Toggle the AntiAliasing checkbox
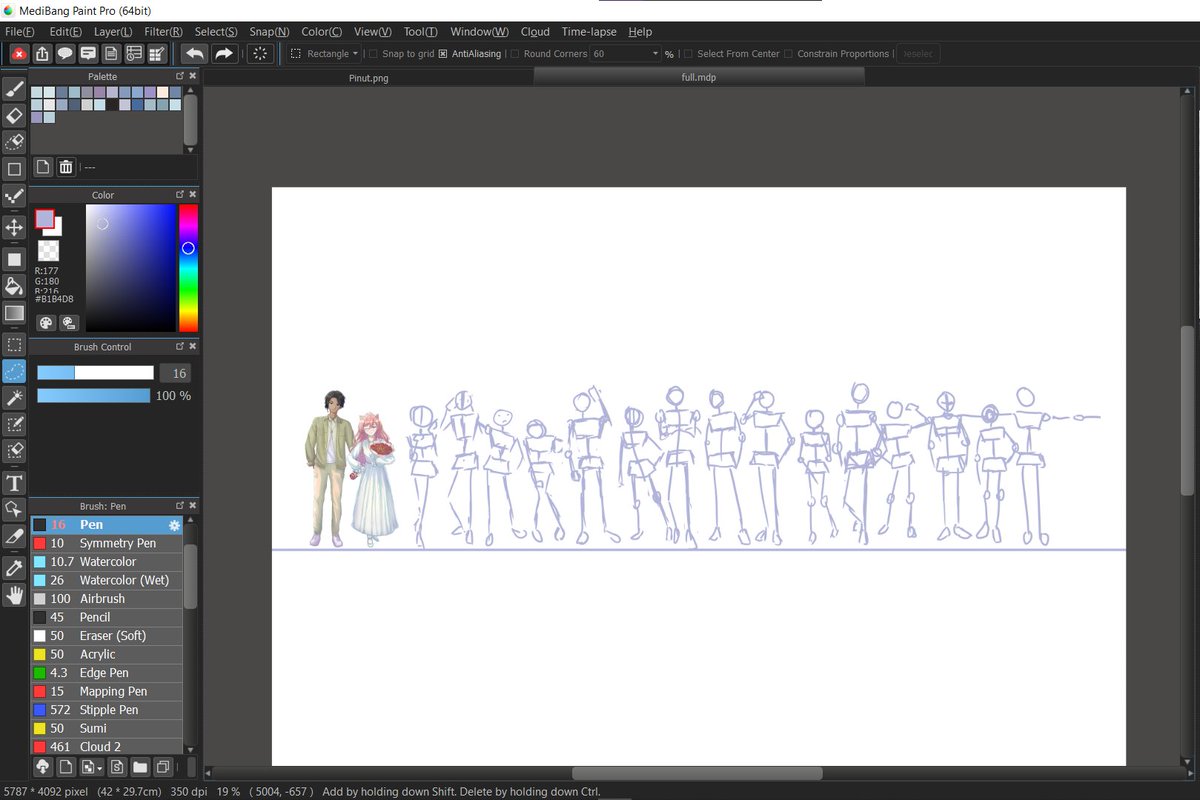 pyautogui.click(x=443, y=54)
